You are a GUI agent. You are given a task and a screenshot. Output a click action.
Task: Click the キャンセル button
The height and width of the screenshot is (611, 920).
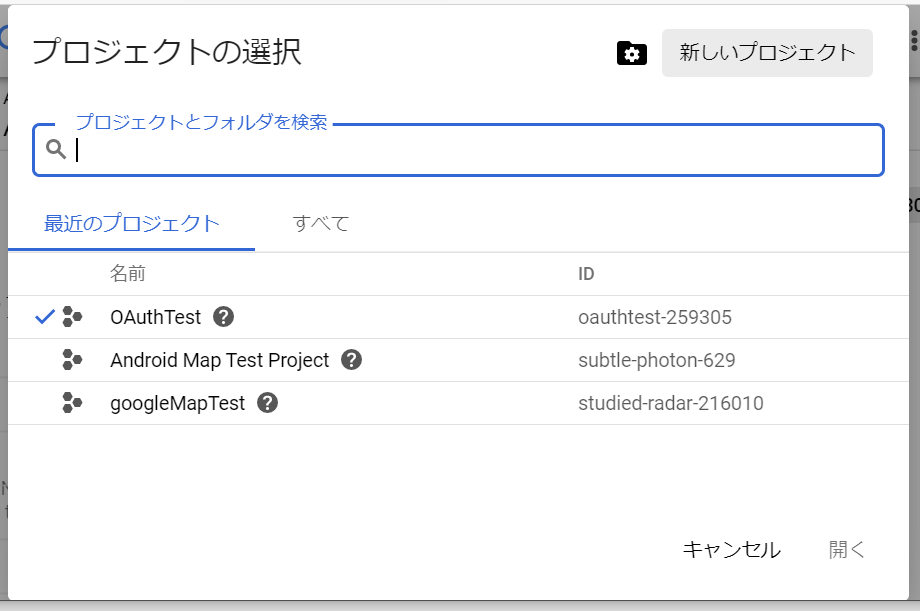pyautogui.click(x=732, y=550)
